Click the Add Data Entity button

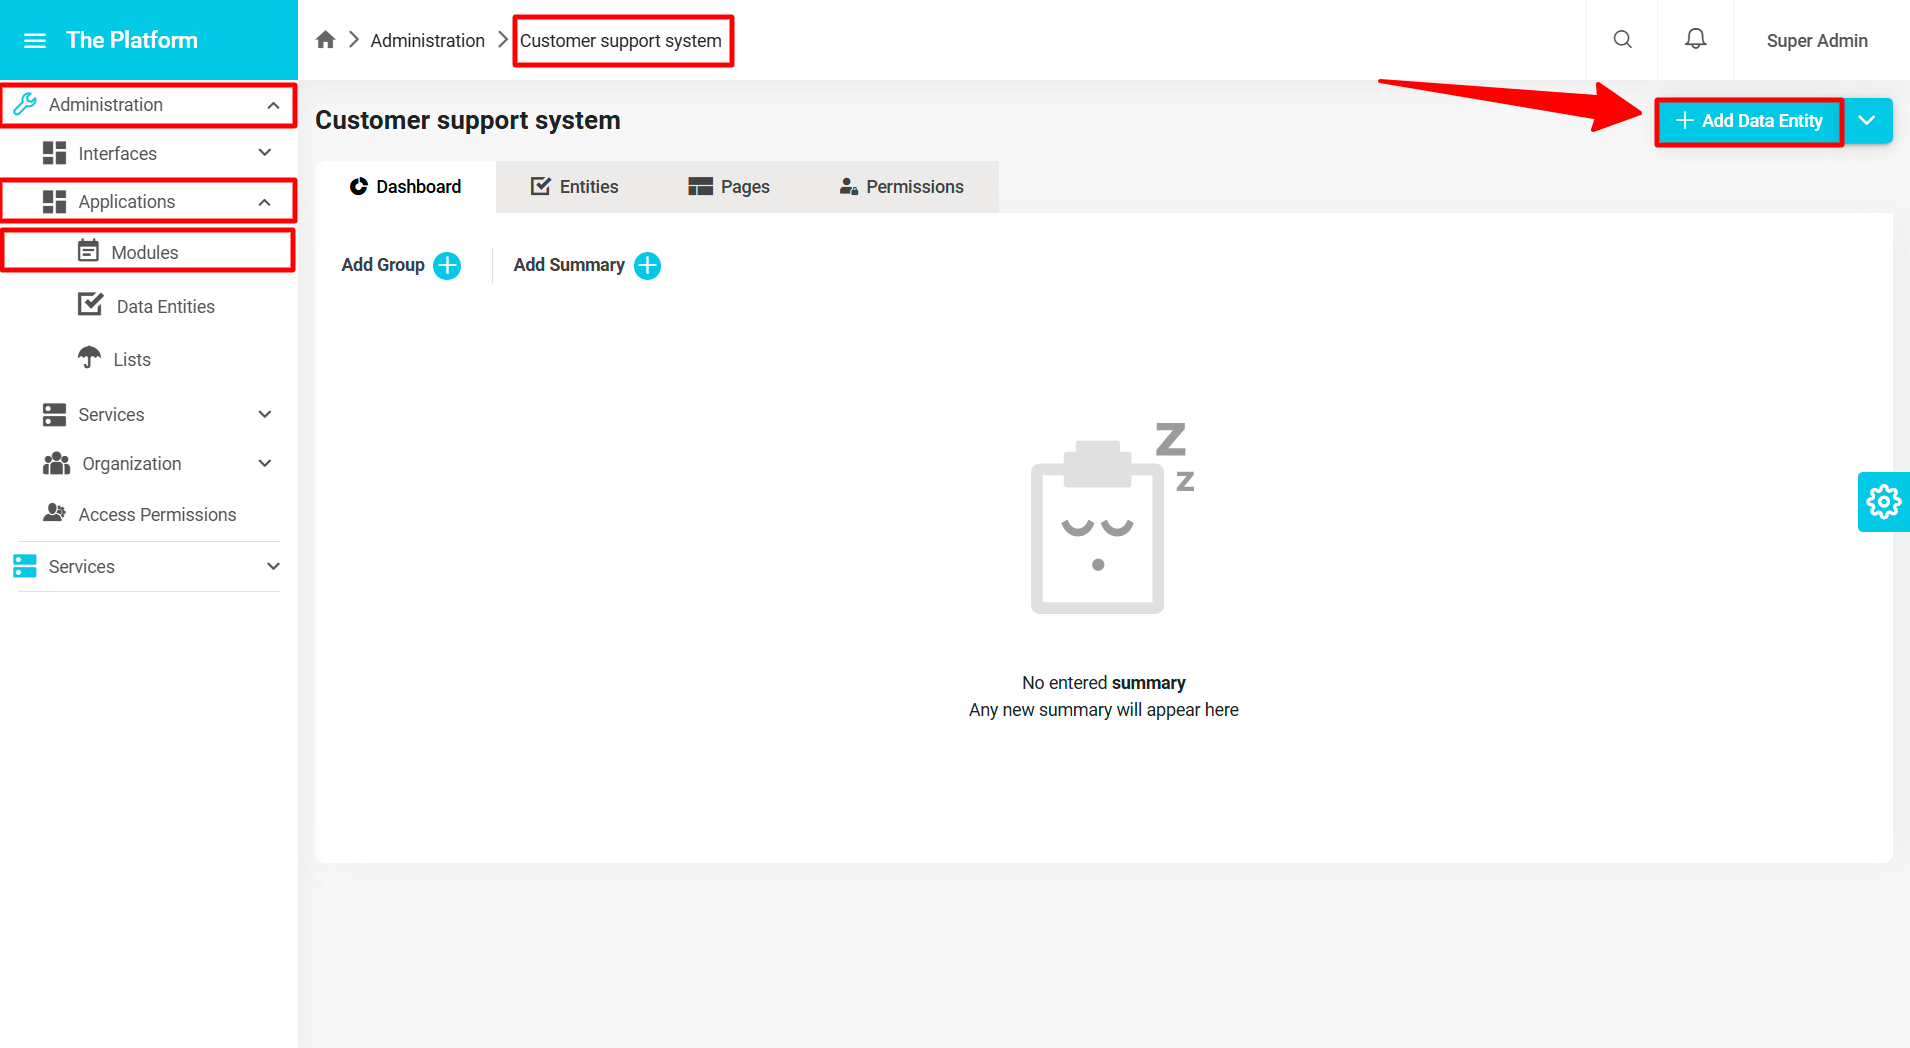(x=1749, y=121)
